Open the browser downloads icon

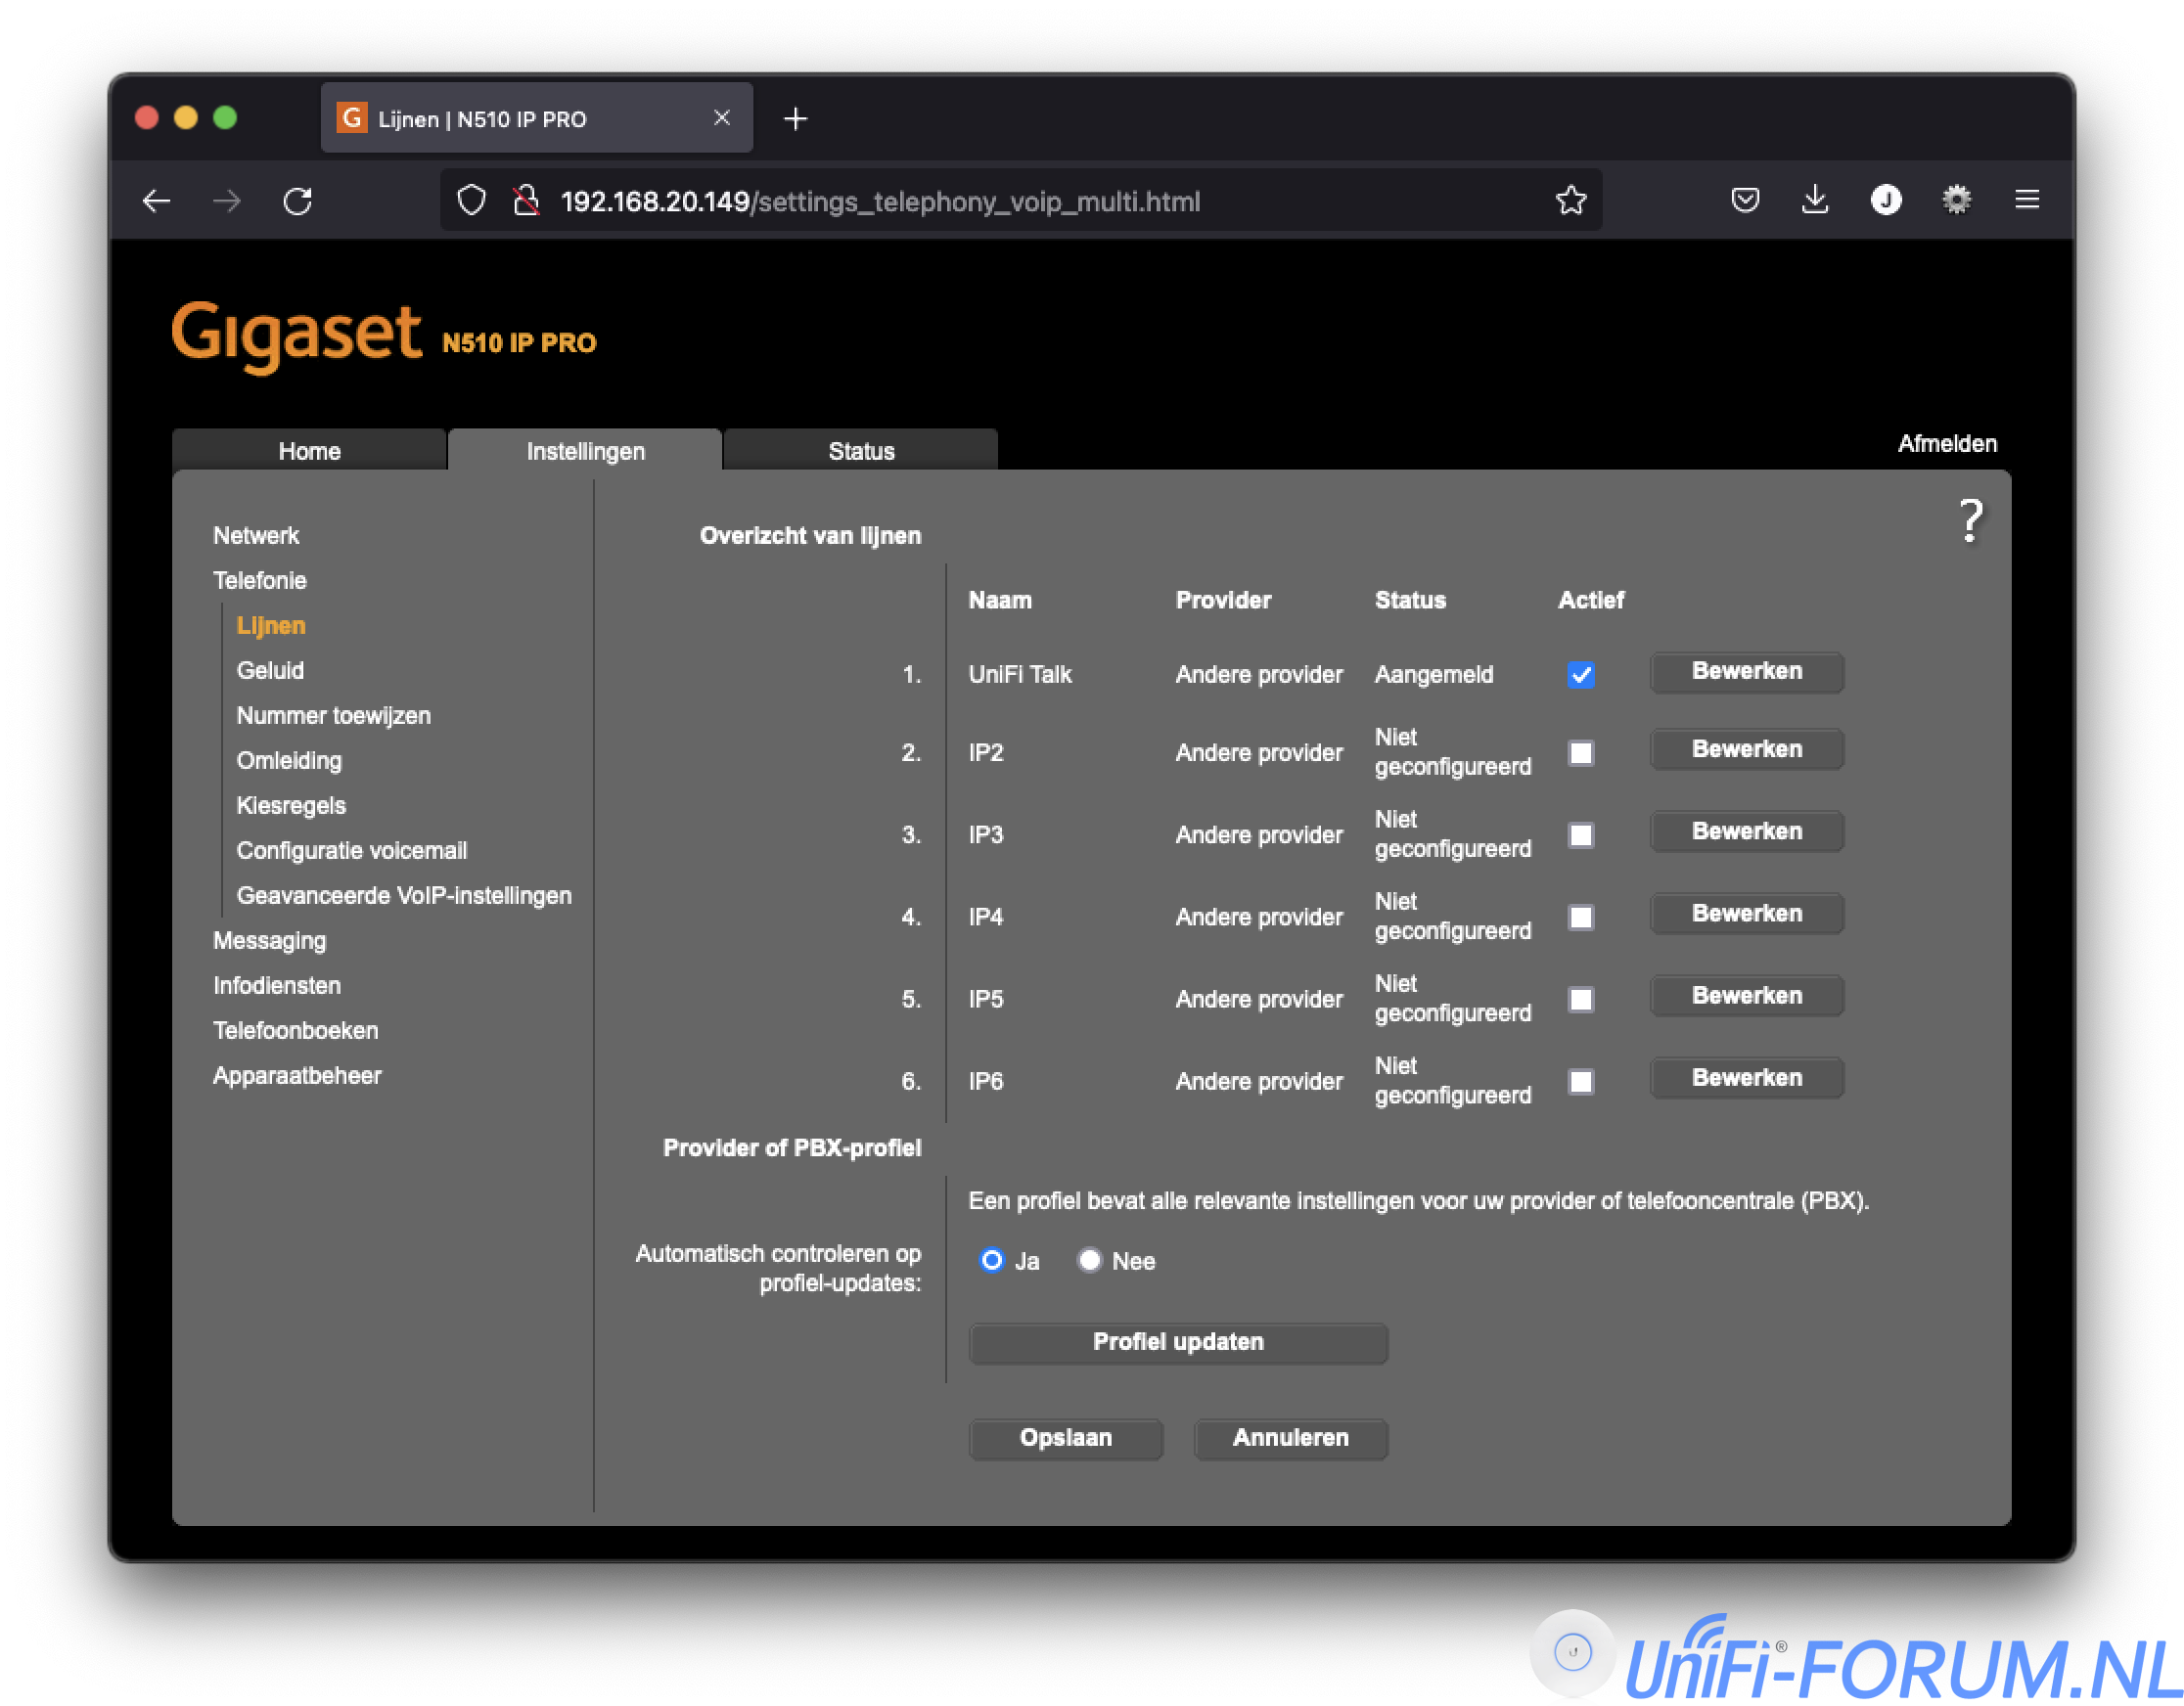[x=1815, y=200]
